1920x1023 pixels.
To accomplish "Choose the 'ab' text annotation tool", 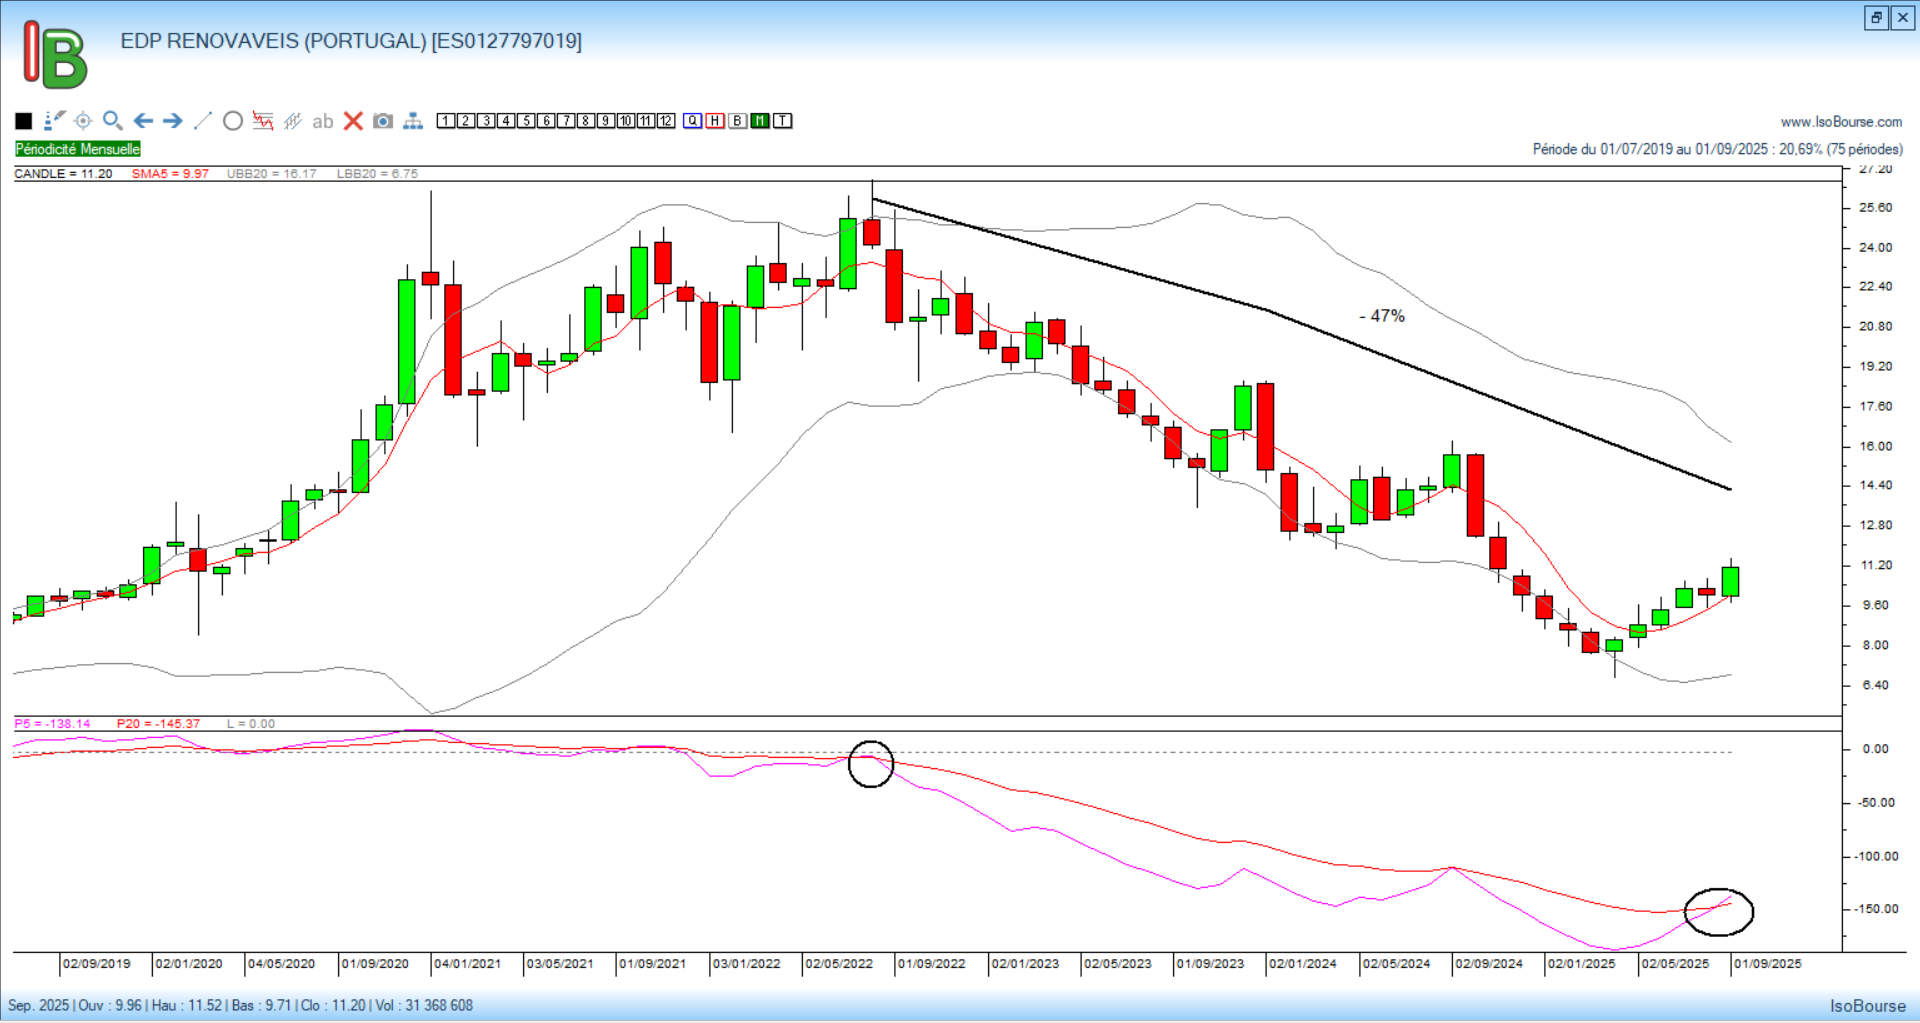I will point(322,121).
